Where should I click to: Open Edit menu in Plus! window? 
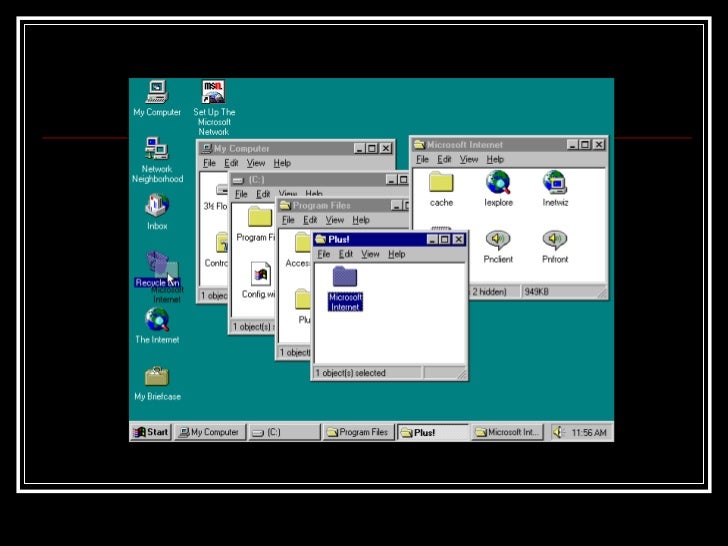tap(346, 254)
